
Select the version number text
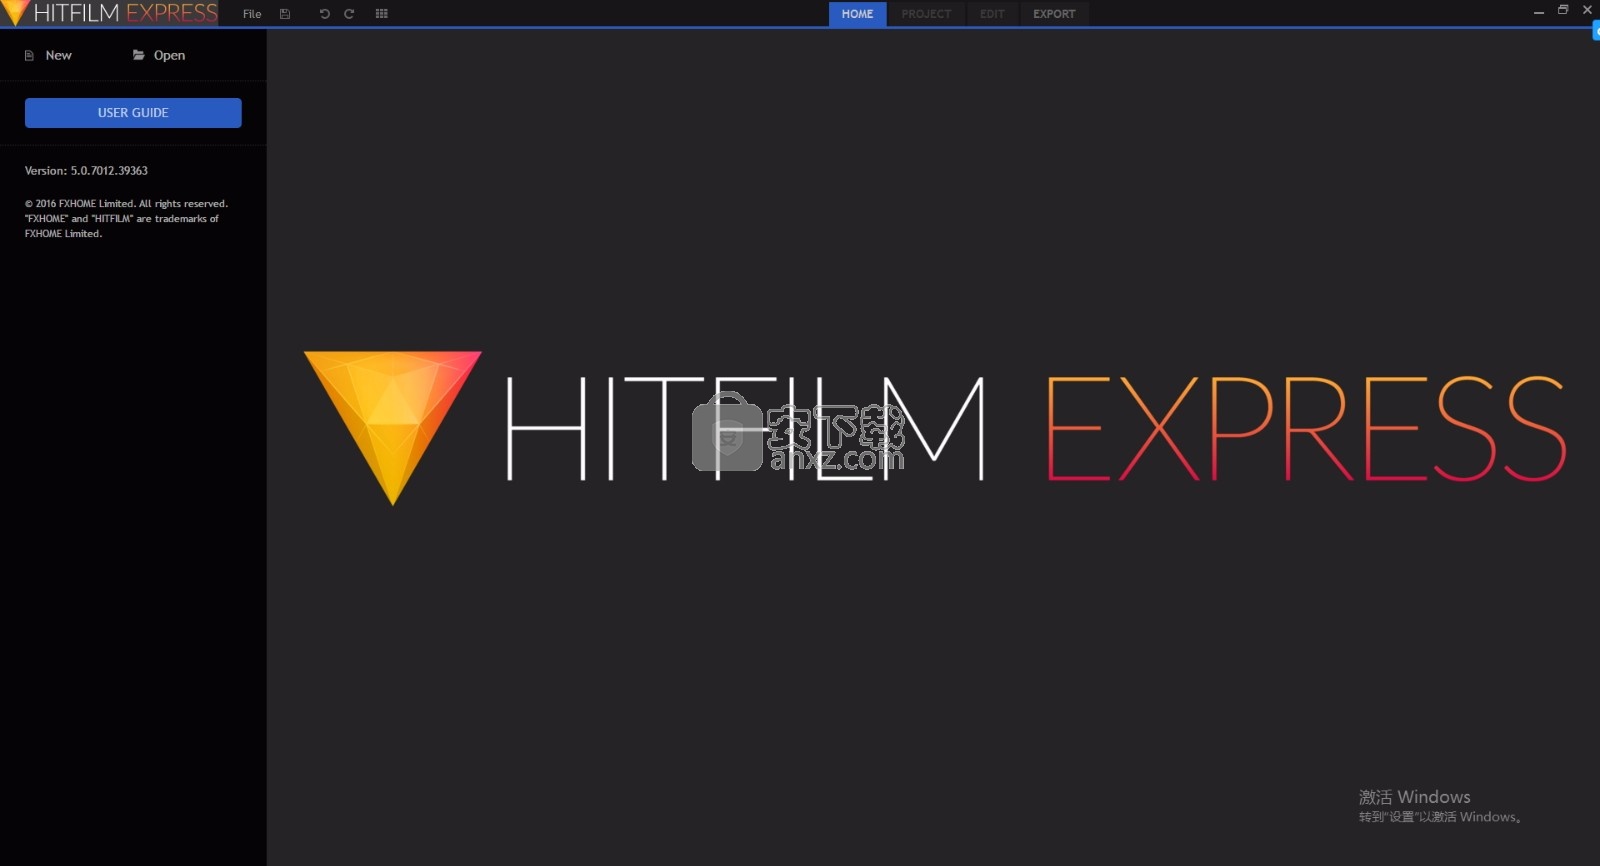point(86,171)
